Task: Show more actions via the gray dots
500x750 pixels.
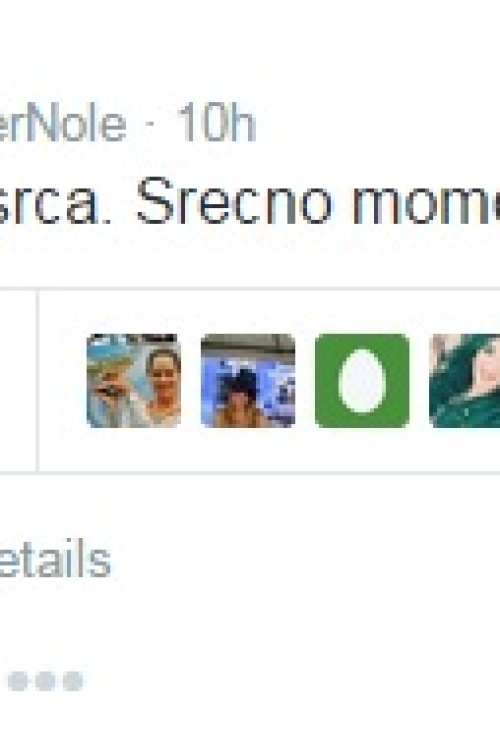Action: point(45,681)
